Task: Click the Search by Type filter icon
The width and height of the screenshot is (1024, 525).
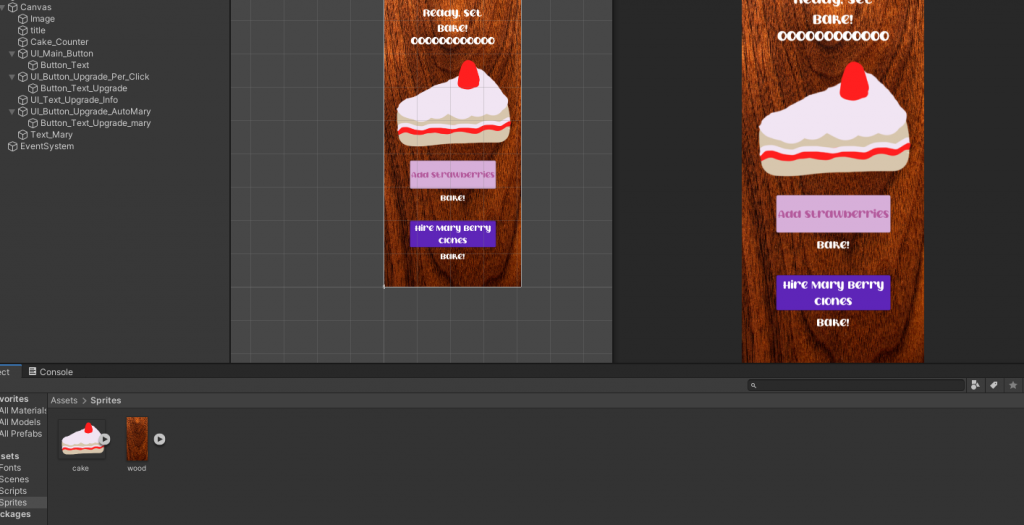Action: (975, 385)
